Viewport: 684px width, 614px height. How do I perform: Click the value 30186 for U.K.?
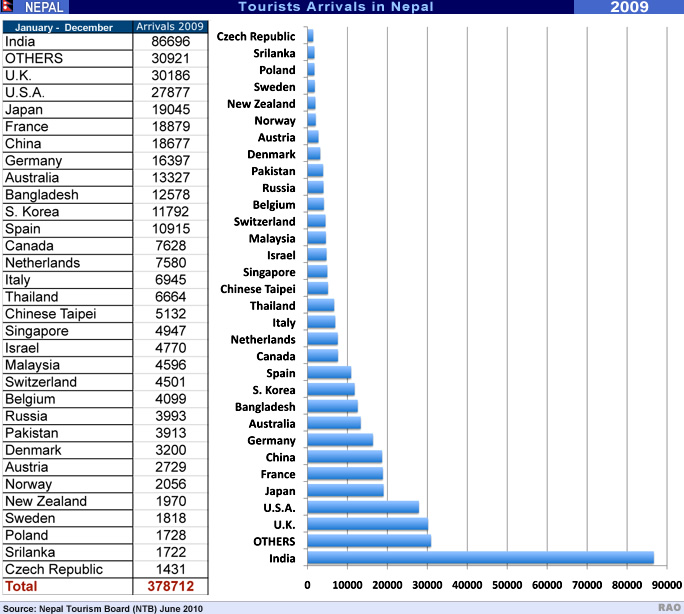click(171, 75)
